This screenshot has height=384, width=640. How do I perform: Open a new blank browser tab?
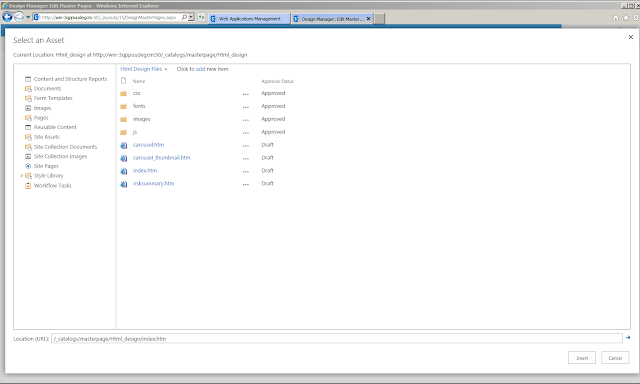379,19
